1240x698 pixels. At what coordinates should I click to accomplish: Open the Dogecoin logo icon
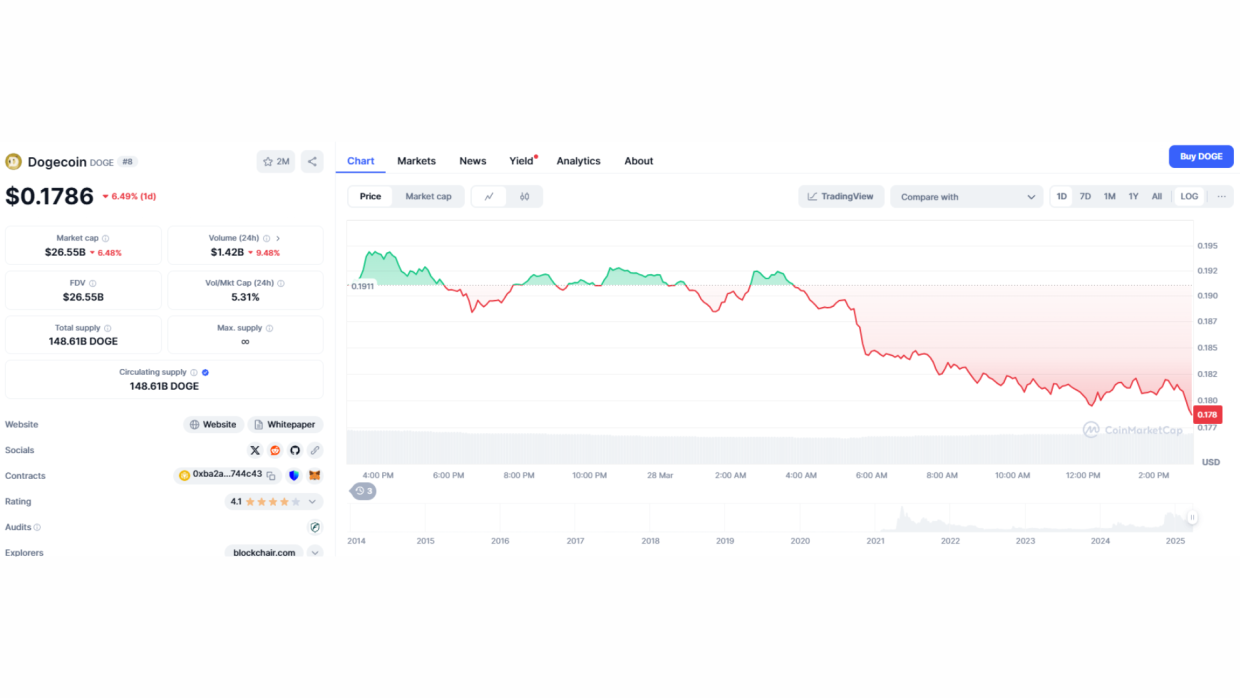pos(14,162)
